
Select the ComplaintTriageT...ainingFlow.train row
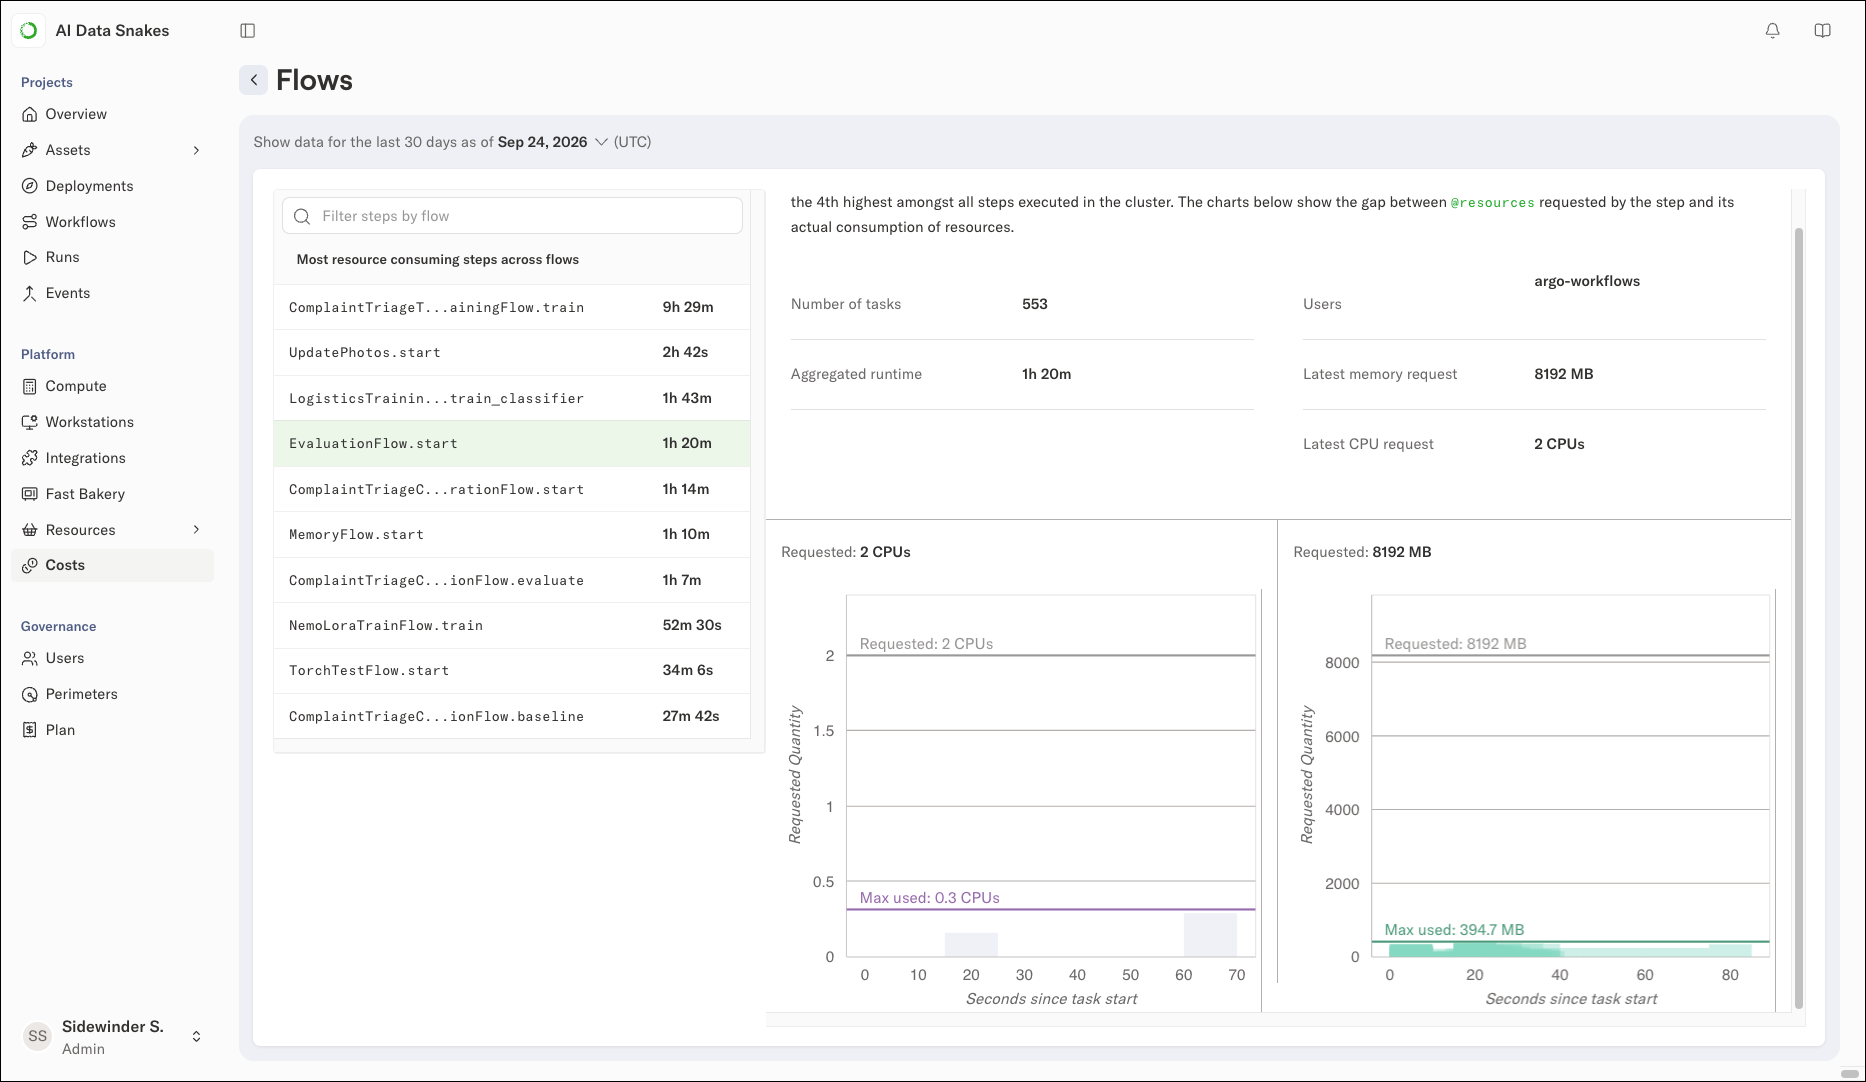coord(512,307)
